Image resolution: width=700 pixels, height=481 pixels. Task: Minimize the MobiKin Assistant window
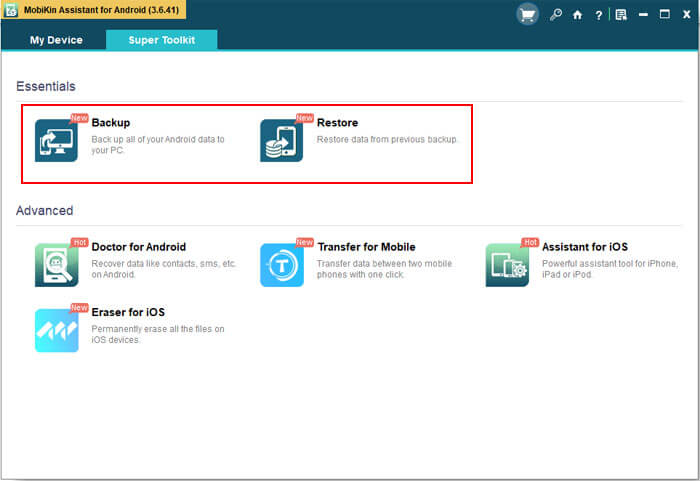643,15
